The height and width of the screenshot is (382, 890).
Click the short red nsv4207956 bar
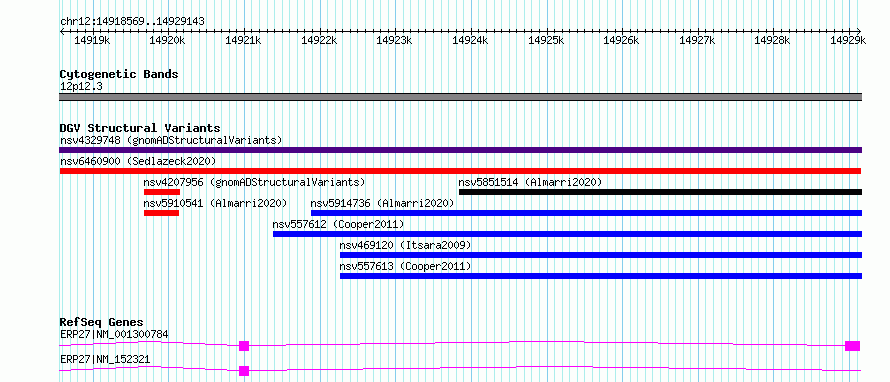click(x=162, y=192)
